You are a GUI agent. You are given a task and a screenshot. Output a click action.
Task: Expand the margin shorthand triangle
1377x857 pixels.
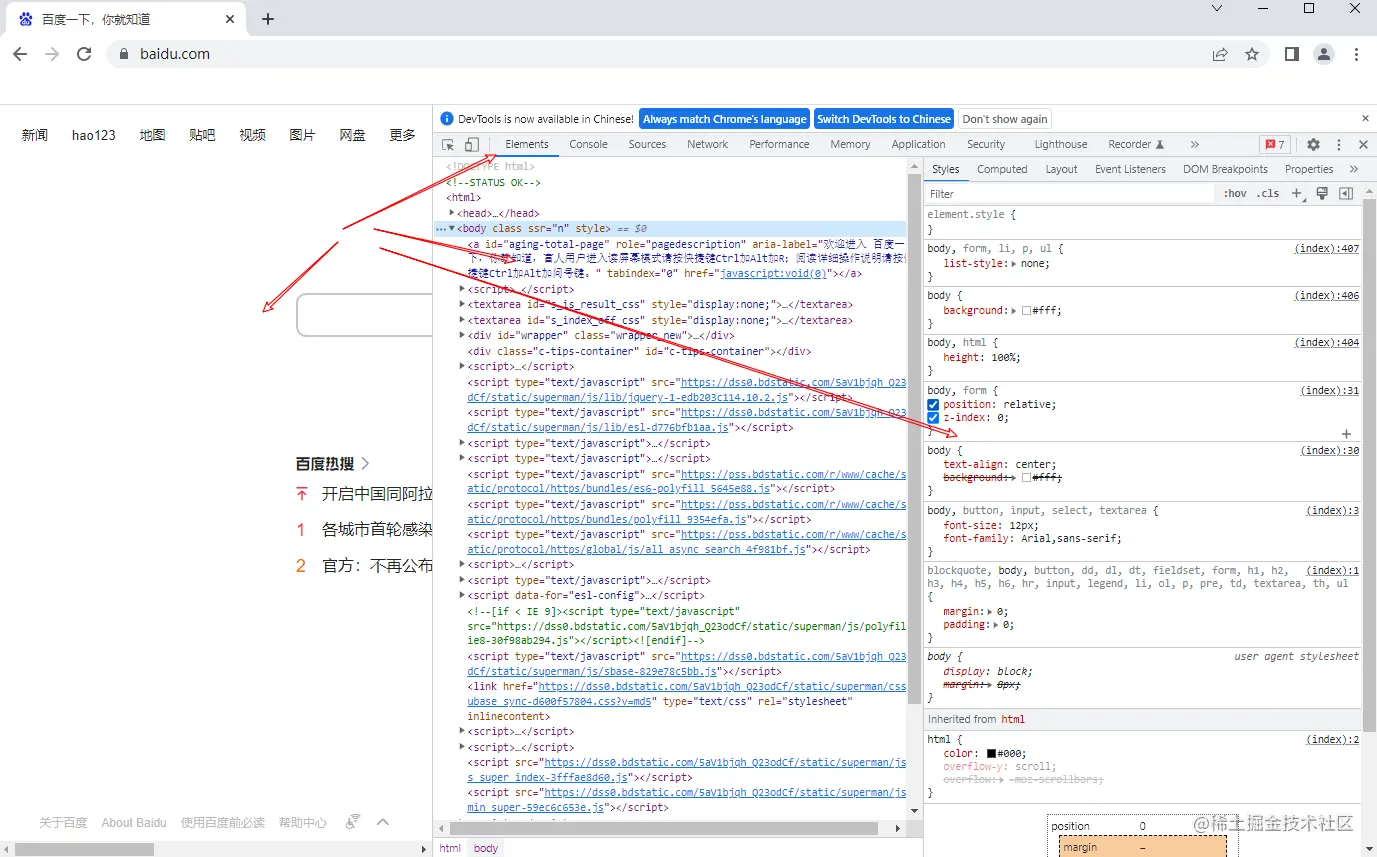(990, 611)
